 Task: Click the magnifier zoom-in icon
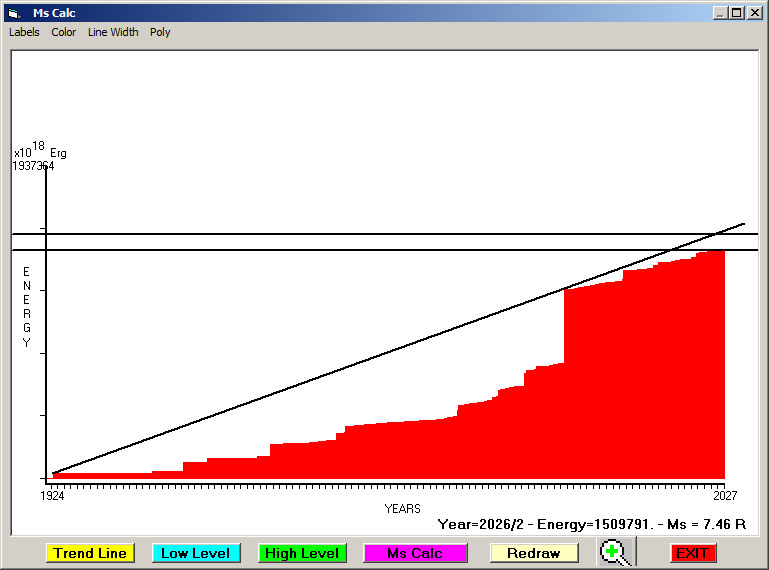coord(617,552)
